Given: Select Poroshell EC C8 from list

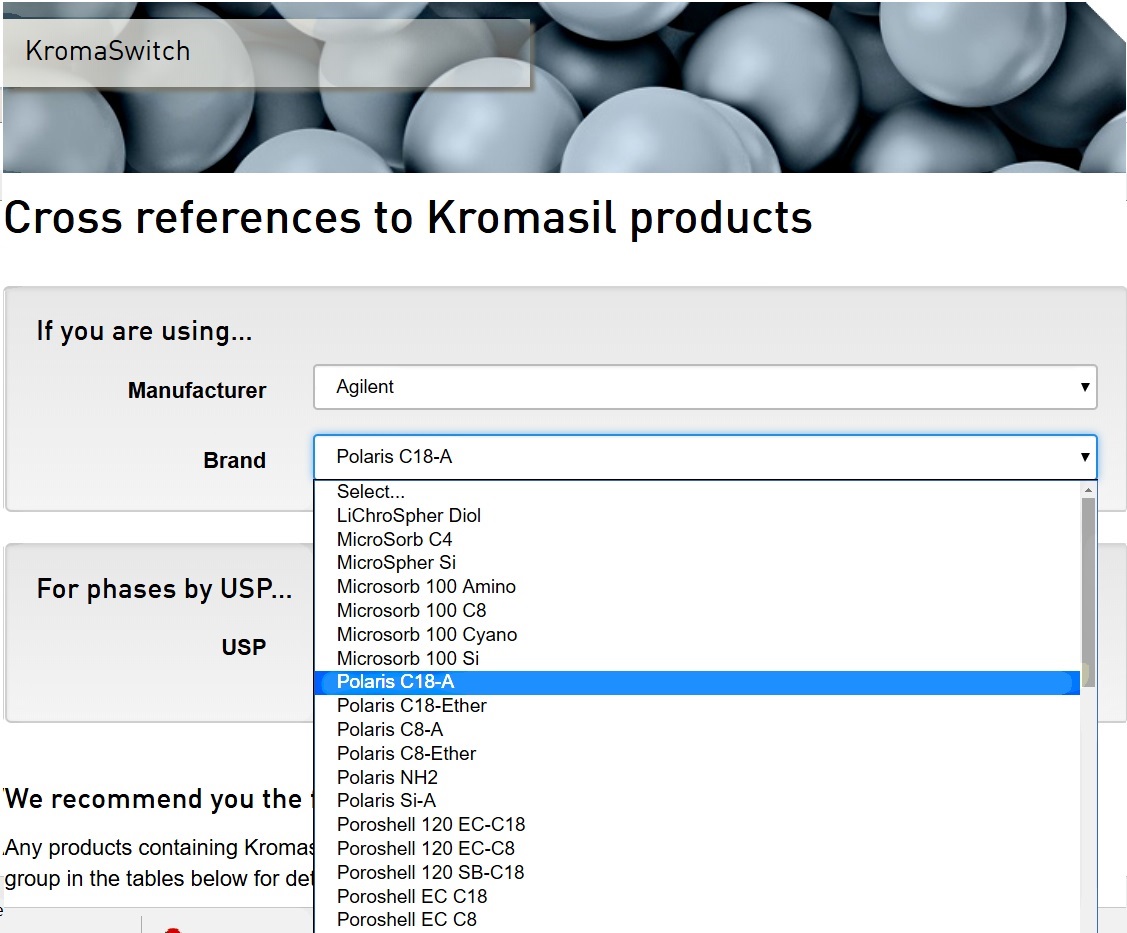Looking at the screenshot, I should [x=697, y=919].
